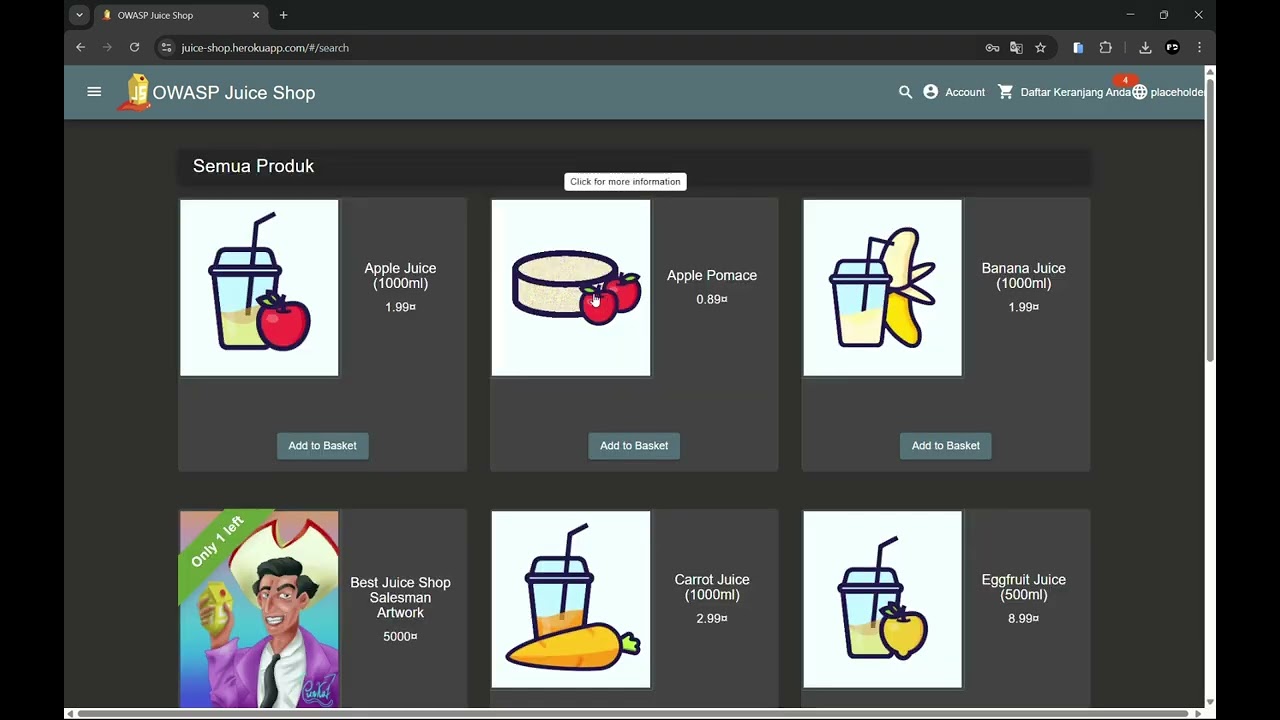Click the Apple Juice (1000ml) title

pos(400,276)
